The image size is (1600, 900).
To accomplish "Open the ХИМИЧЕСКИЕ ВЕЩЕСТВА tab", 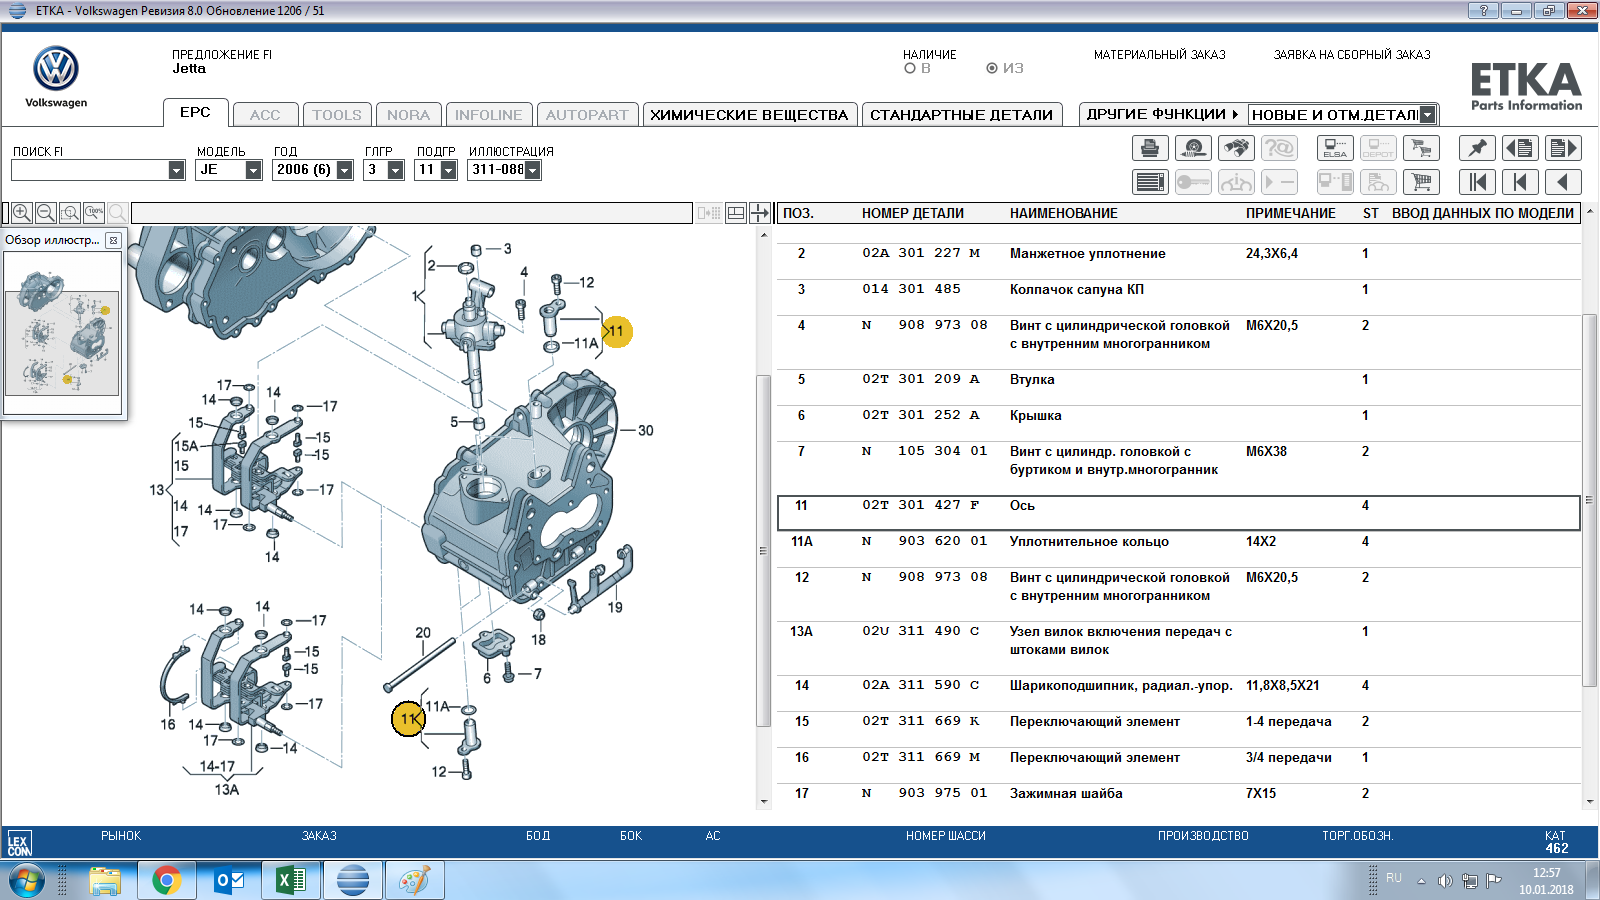I will click(x=749, y=115).
